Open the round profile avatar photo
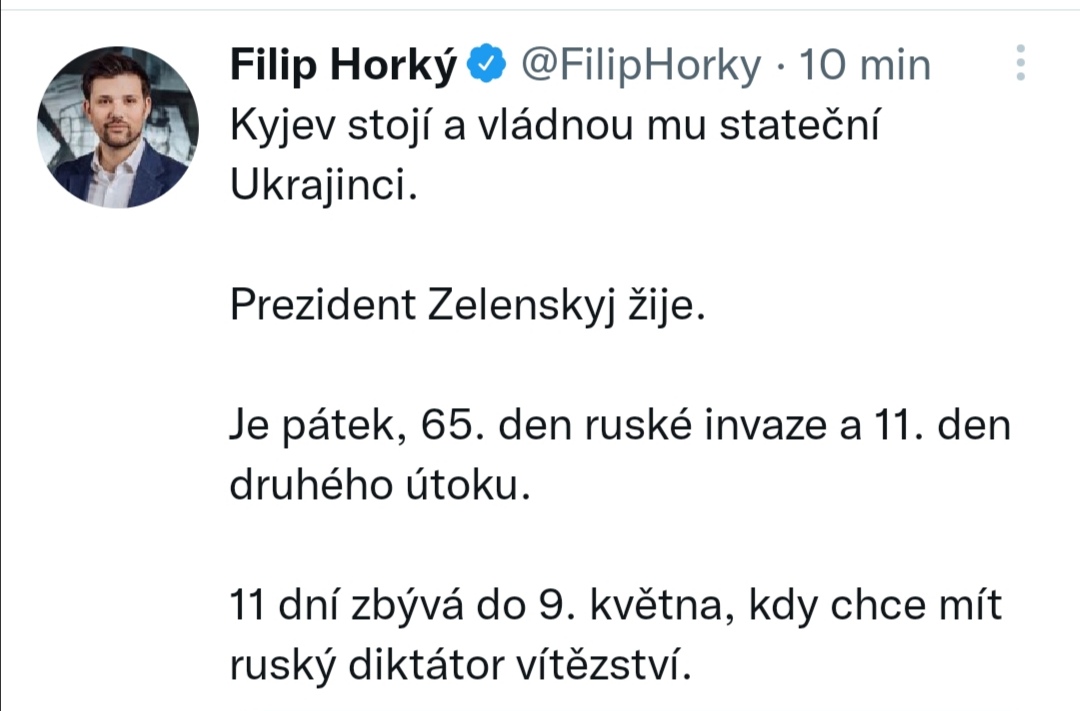 coord(118,127)
